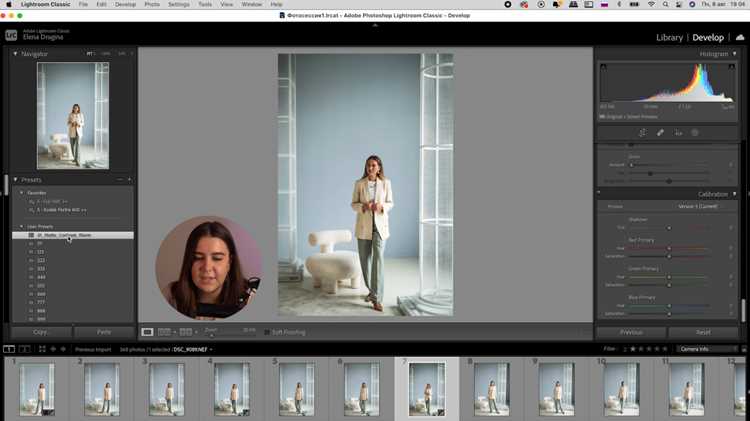Hide top panel via arrow
The width and height of the screenshot is (750, 421).
point(375,25)
